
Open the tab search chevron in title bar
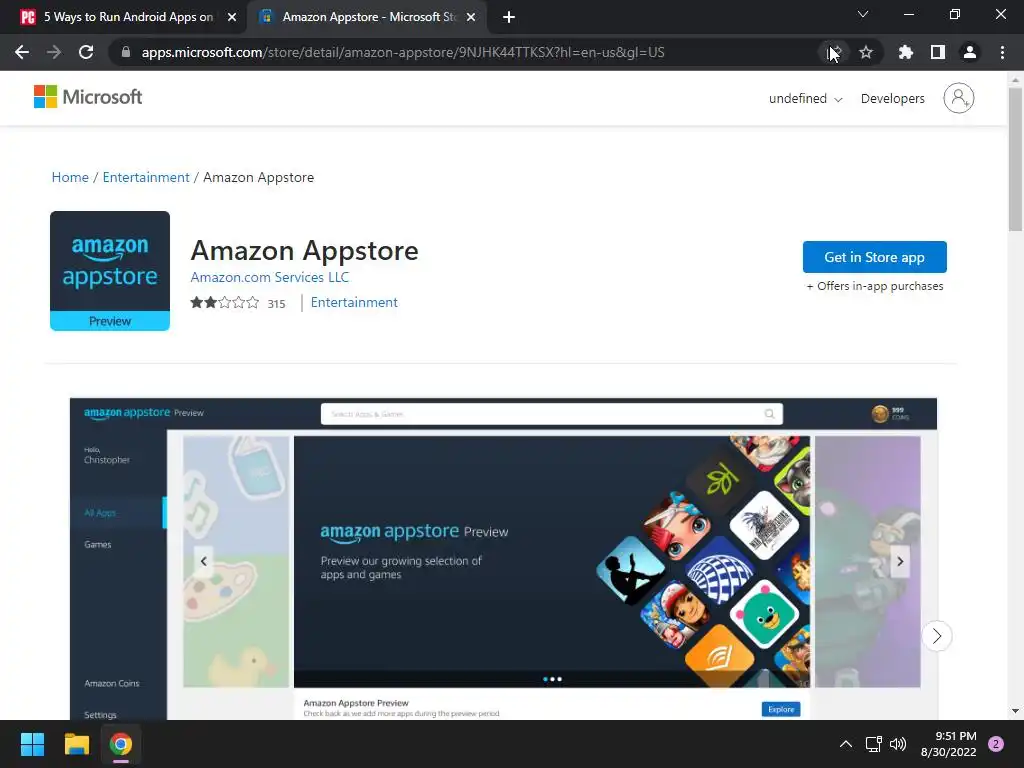coord(863,14)
